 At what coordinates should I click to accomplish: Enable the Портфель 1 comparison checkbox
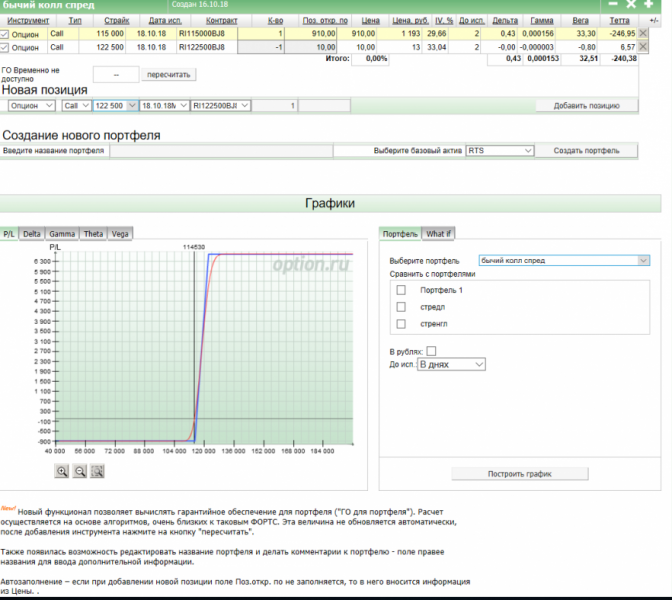coord(401,290)
